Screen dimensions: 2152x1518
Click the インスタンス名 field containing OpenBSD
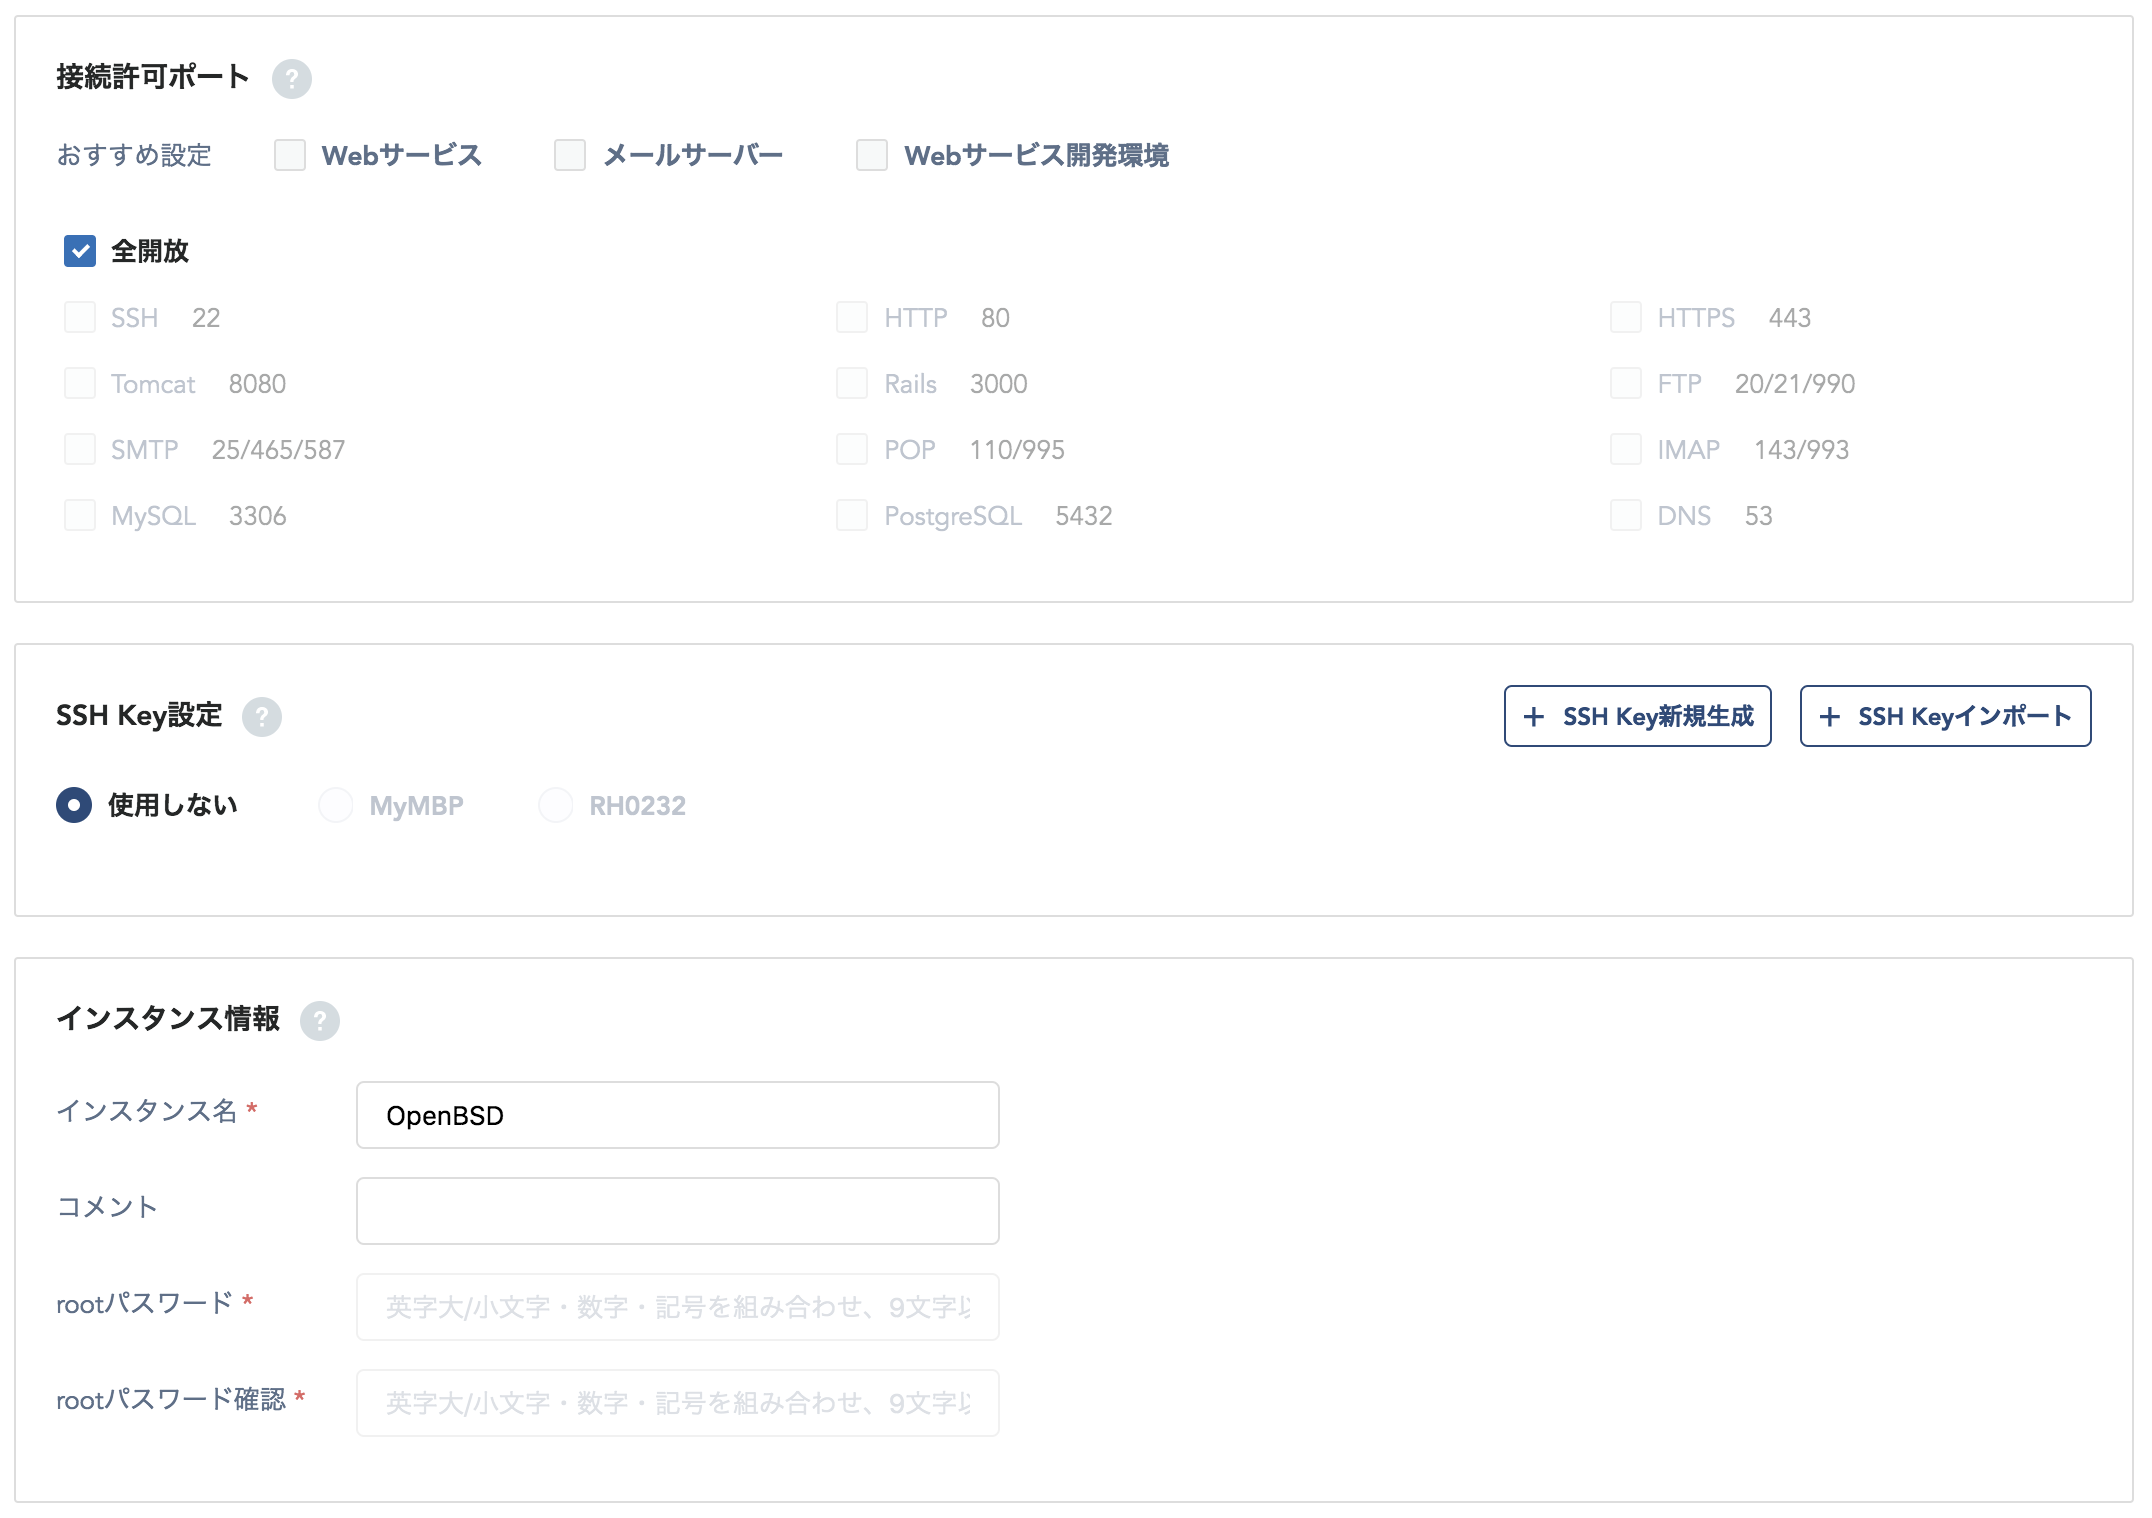677,1115
